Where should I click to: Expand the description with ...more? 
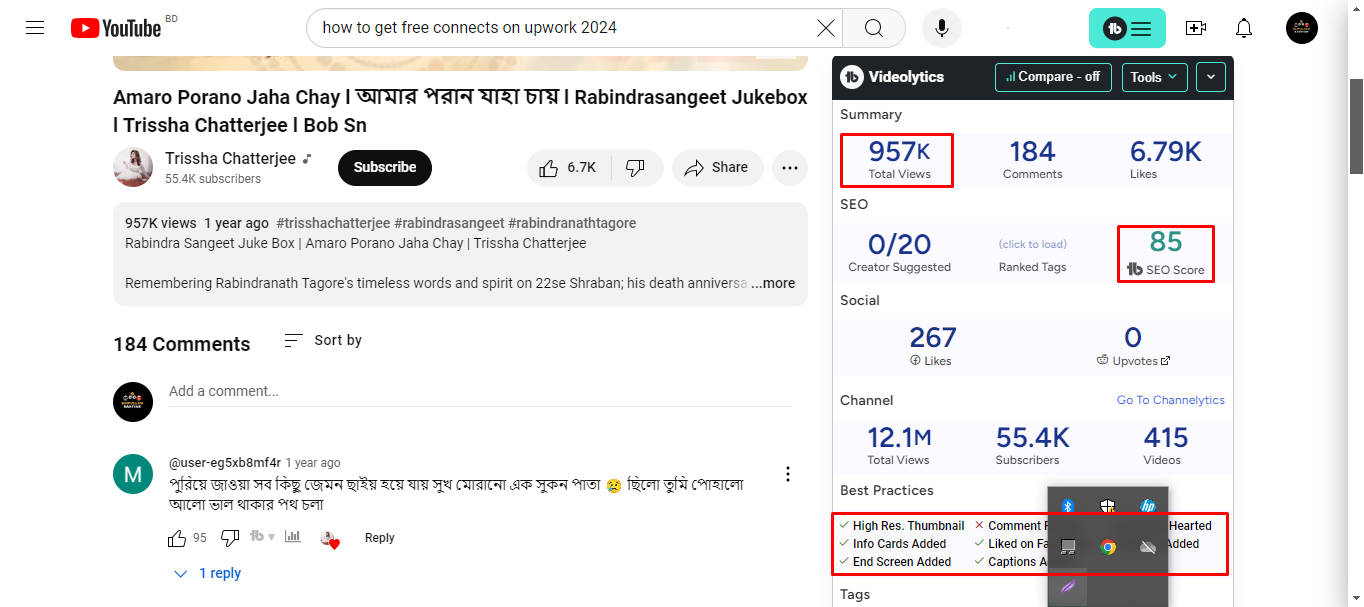tap(774, 283)
